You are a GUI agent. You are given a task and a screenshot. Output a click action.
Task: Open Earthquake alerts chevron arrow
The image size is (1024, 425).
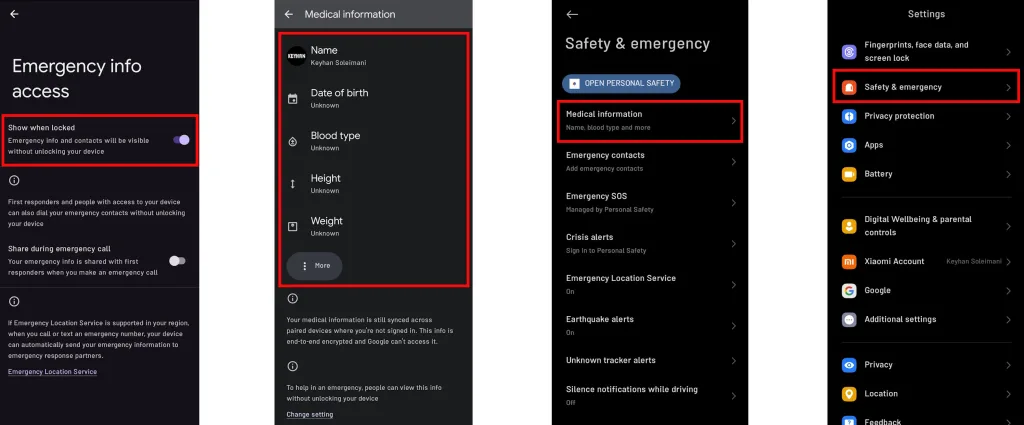tap(733, 325)
